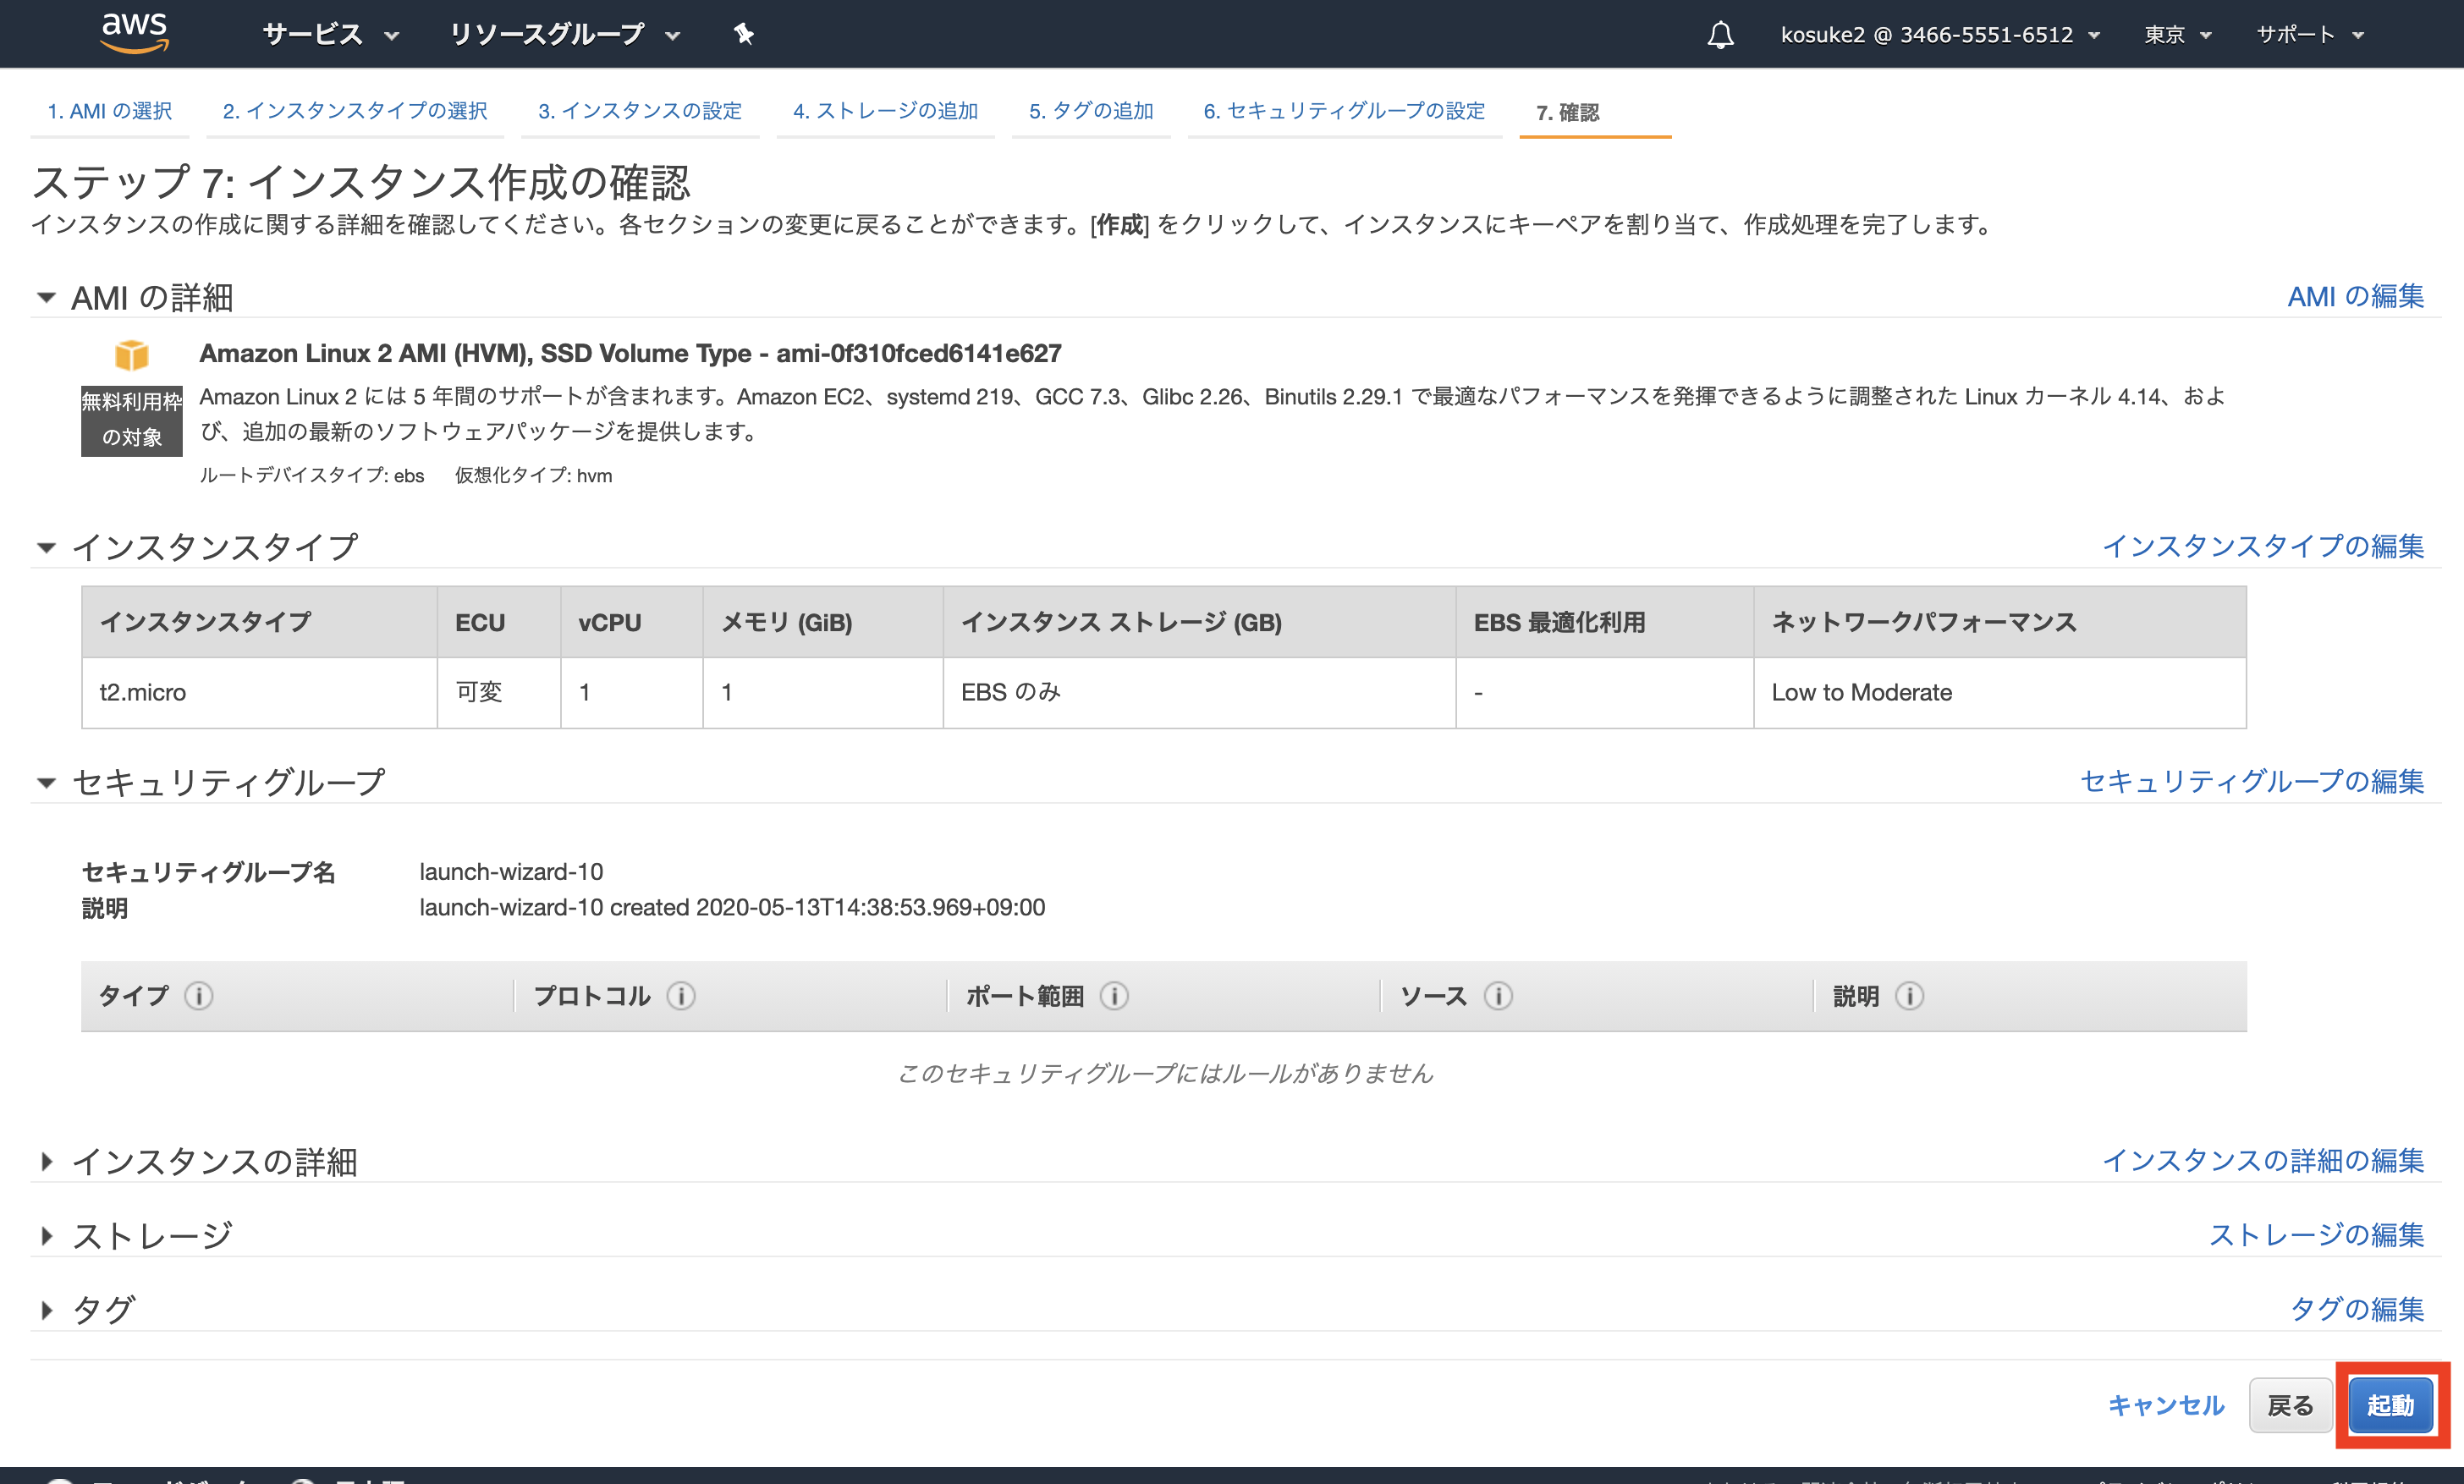Click info icon next to ソース

tap(1498, 996)
